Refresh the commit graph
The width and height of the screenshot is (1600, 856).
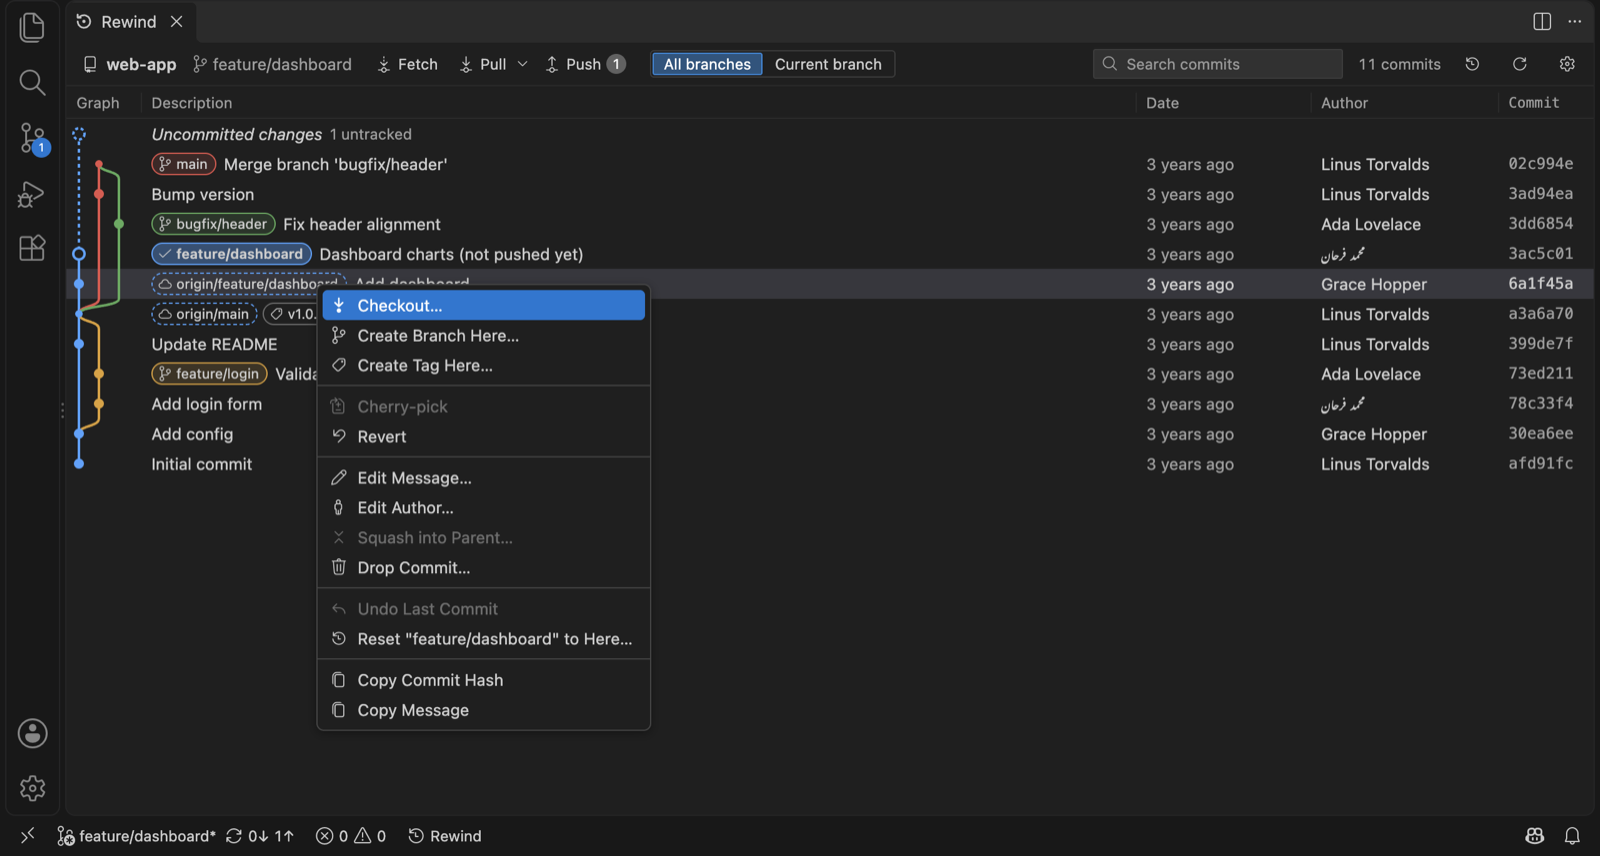tap(1519, 64)
